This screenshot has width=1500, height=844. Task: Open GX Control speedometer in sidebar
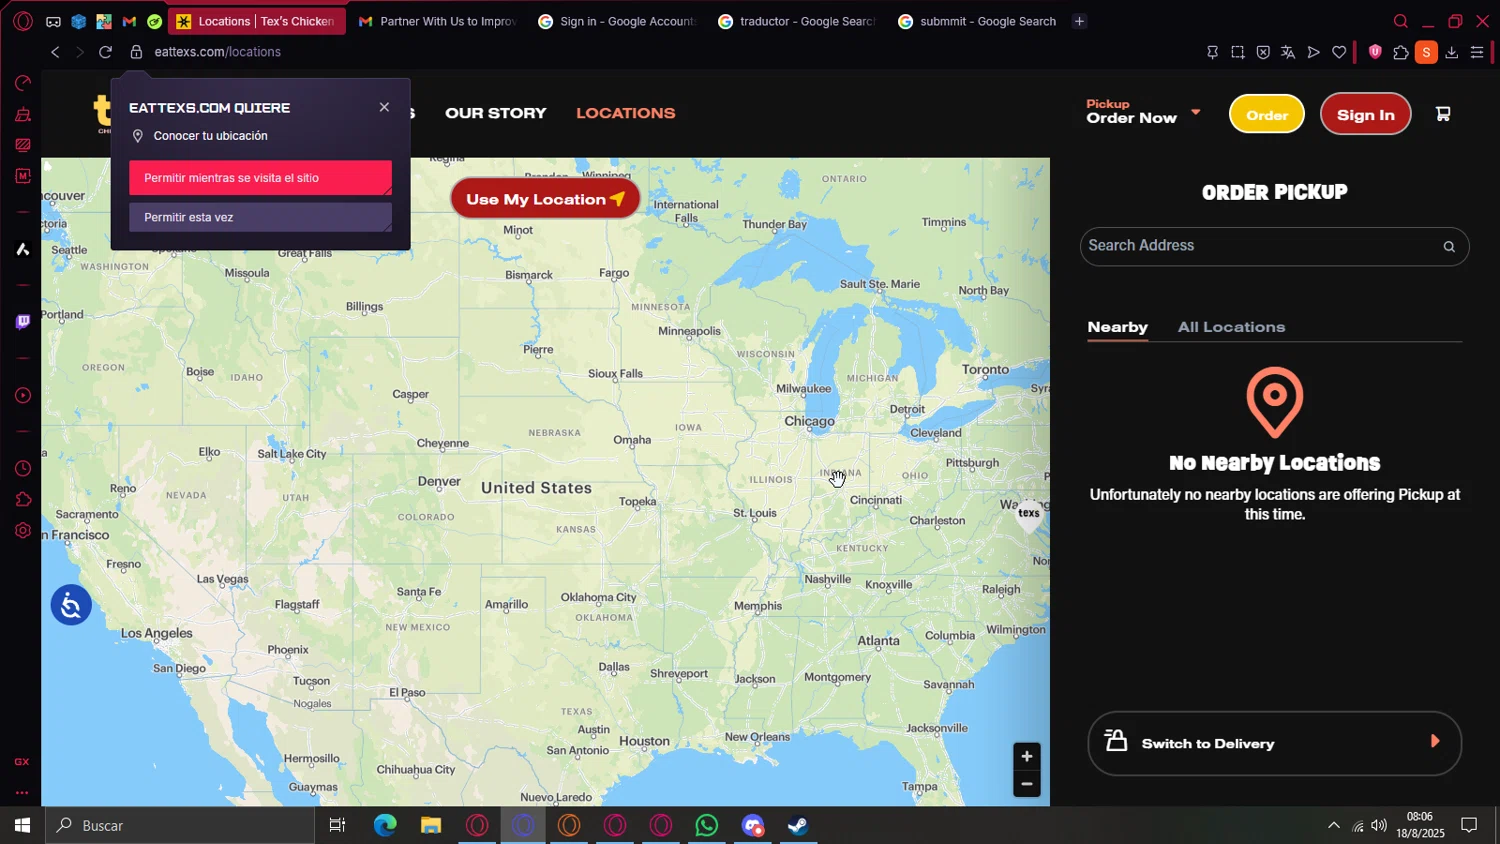(23, 83)
